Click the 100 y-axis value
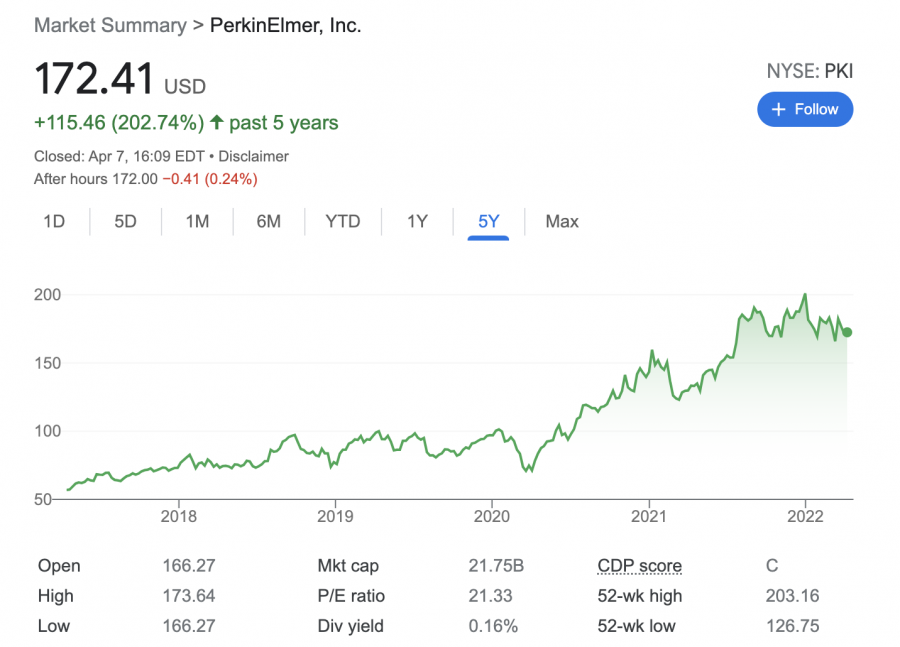The width and height of the screenshot is (900, 647). point(47,431)
